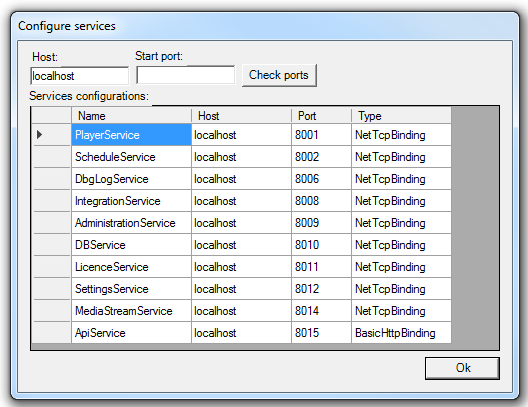
Task: Click the Check ports button
Action: click(279, 75)
